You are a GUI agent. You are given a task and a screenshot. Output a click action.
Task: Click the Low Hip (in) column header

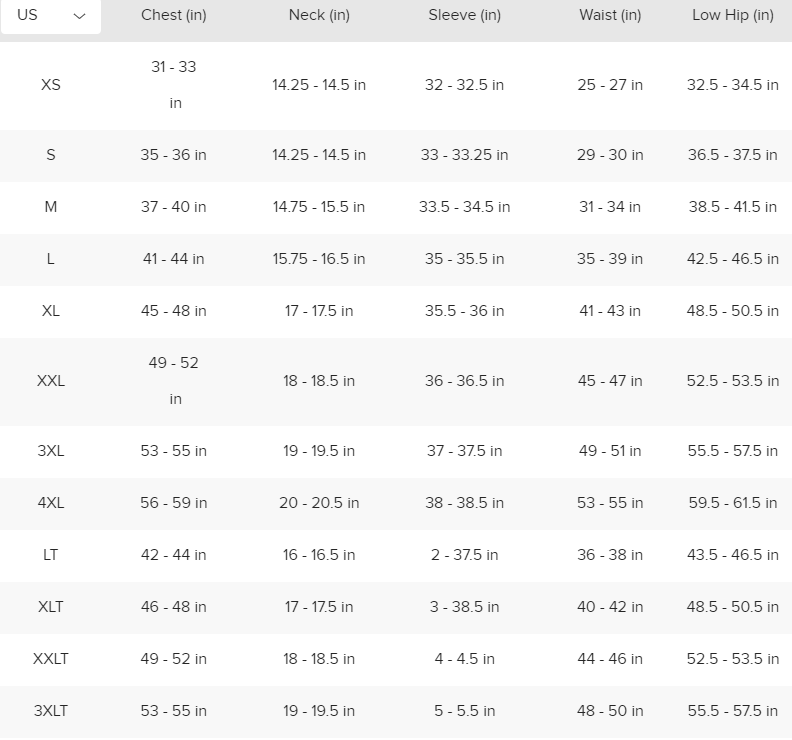(x=733, y=15)
